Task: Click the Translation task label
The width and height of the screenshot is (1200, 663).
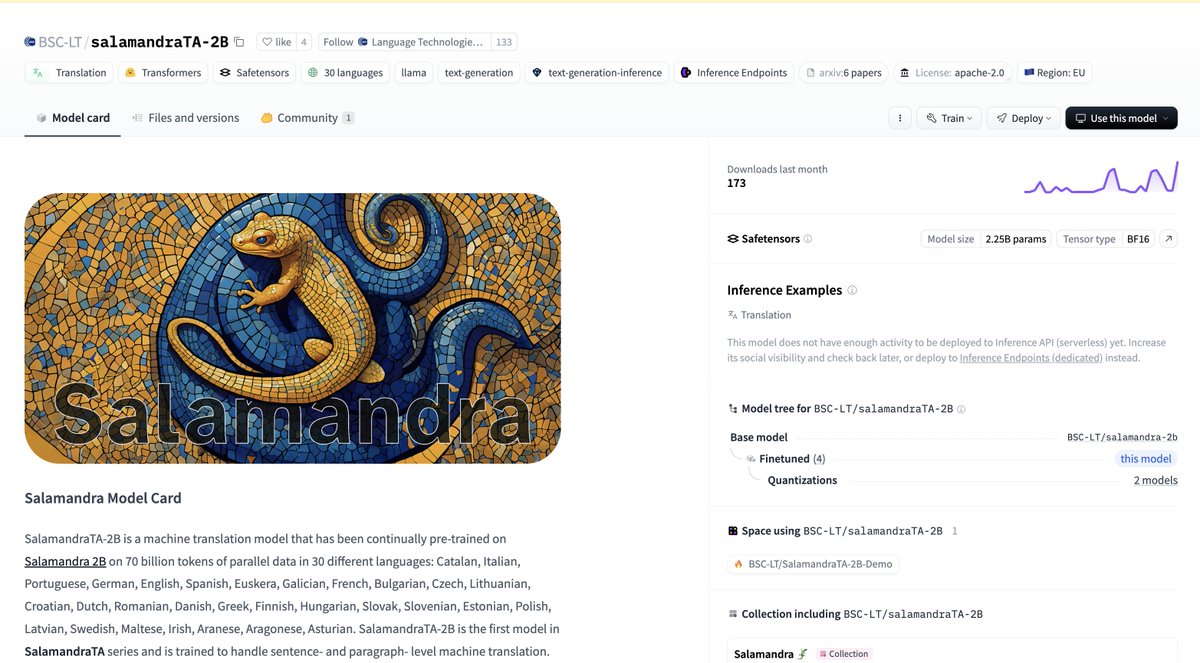Action: [759, 315]
